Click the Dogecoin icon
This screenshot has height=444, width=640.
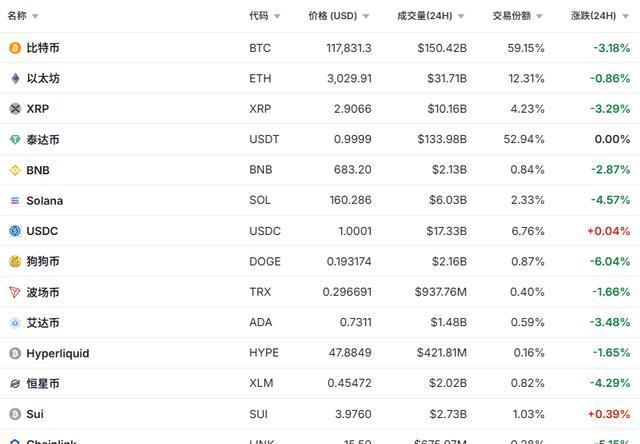(x=15, y=262)
